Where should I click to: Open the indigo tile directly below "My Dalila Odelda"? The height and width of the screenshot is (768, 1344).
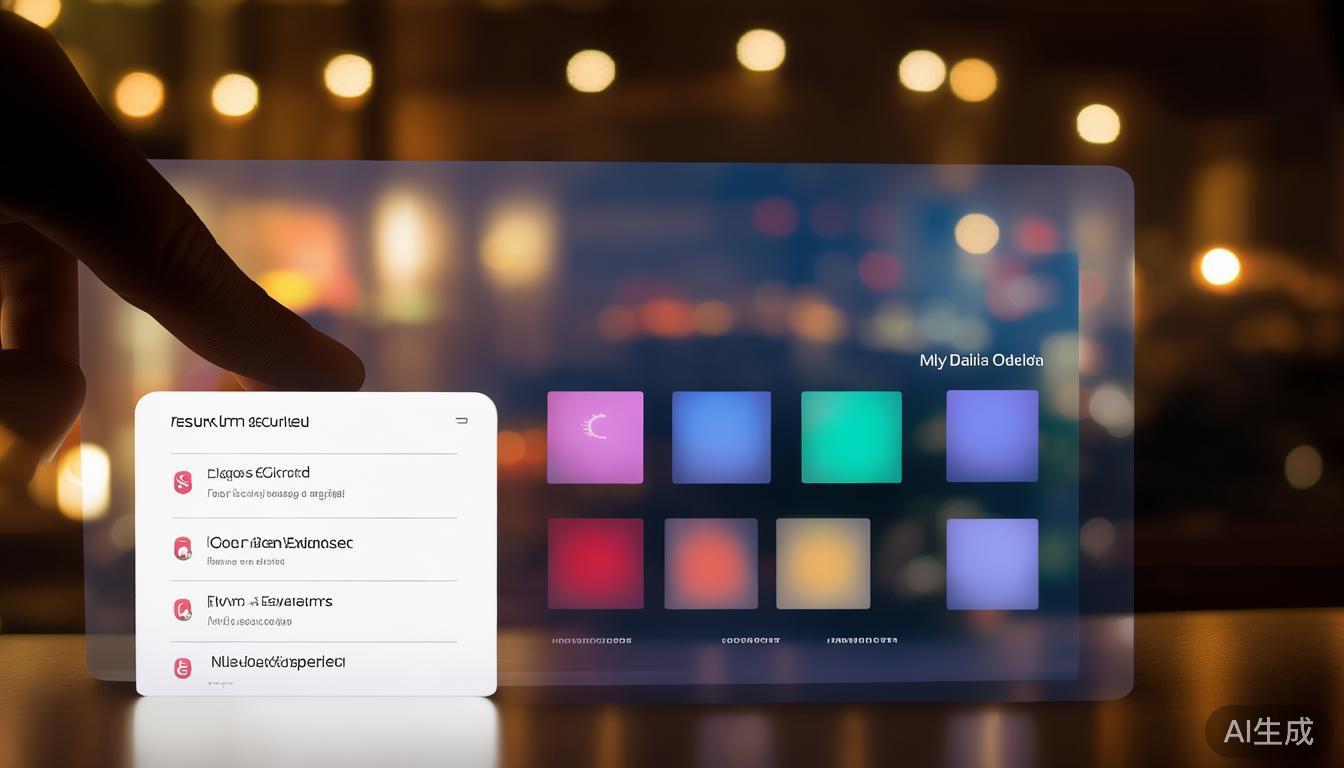[992, 436]
